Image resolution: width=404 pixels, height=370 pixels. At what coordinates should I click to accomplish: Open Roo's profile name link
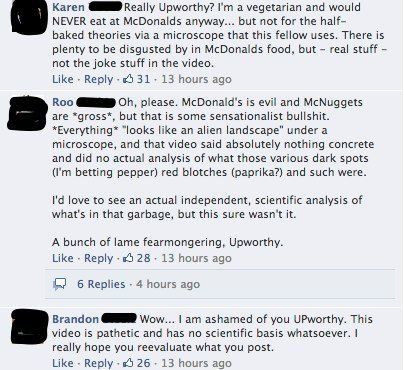[63, 102]
